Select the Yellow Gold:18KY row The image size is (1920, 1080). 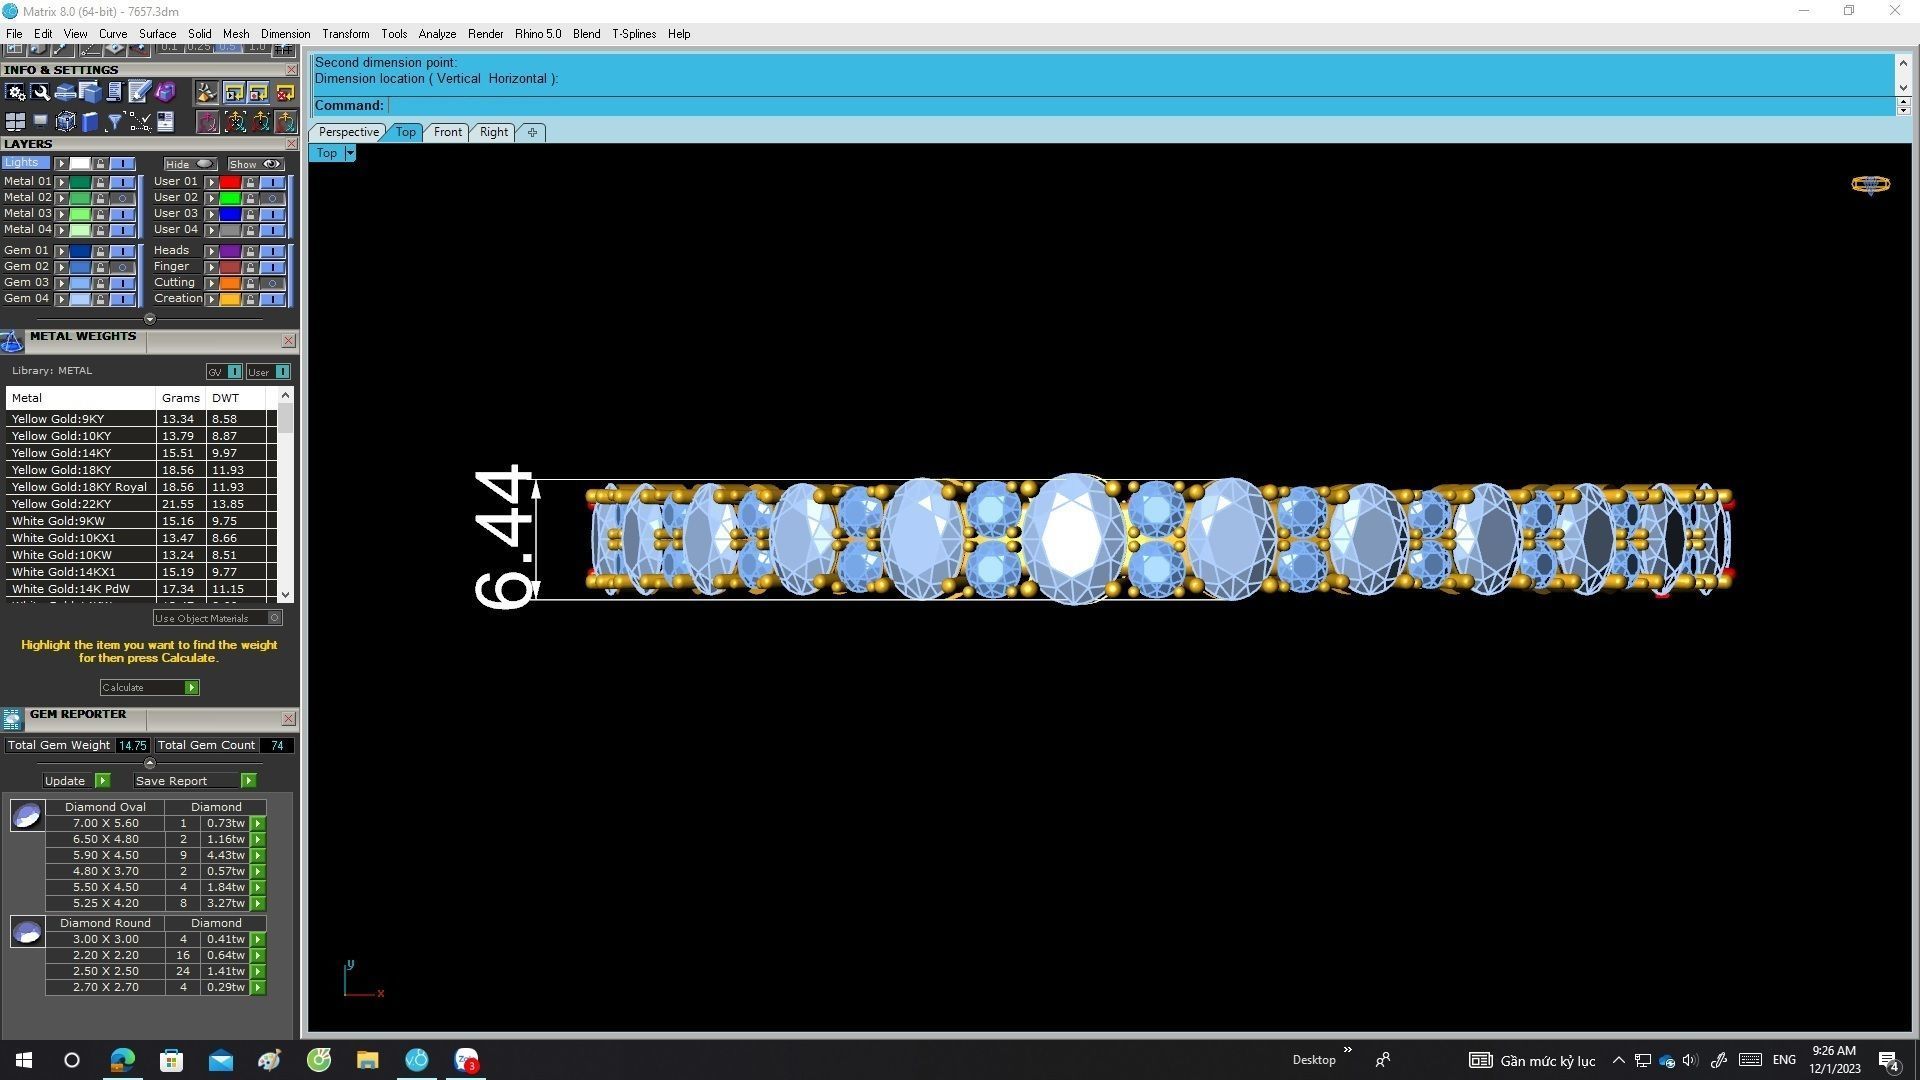point(140,470)
